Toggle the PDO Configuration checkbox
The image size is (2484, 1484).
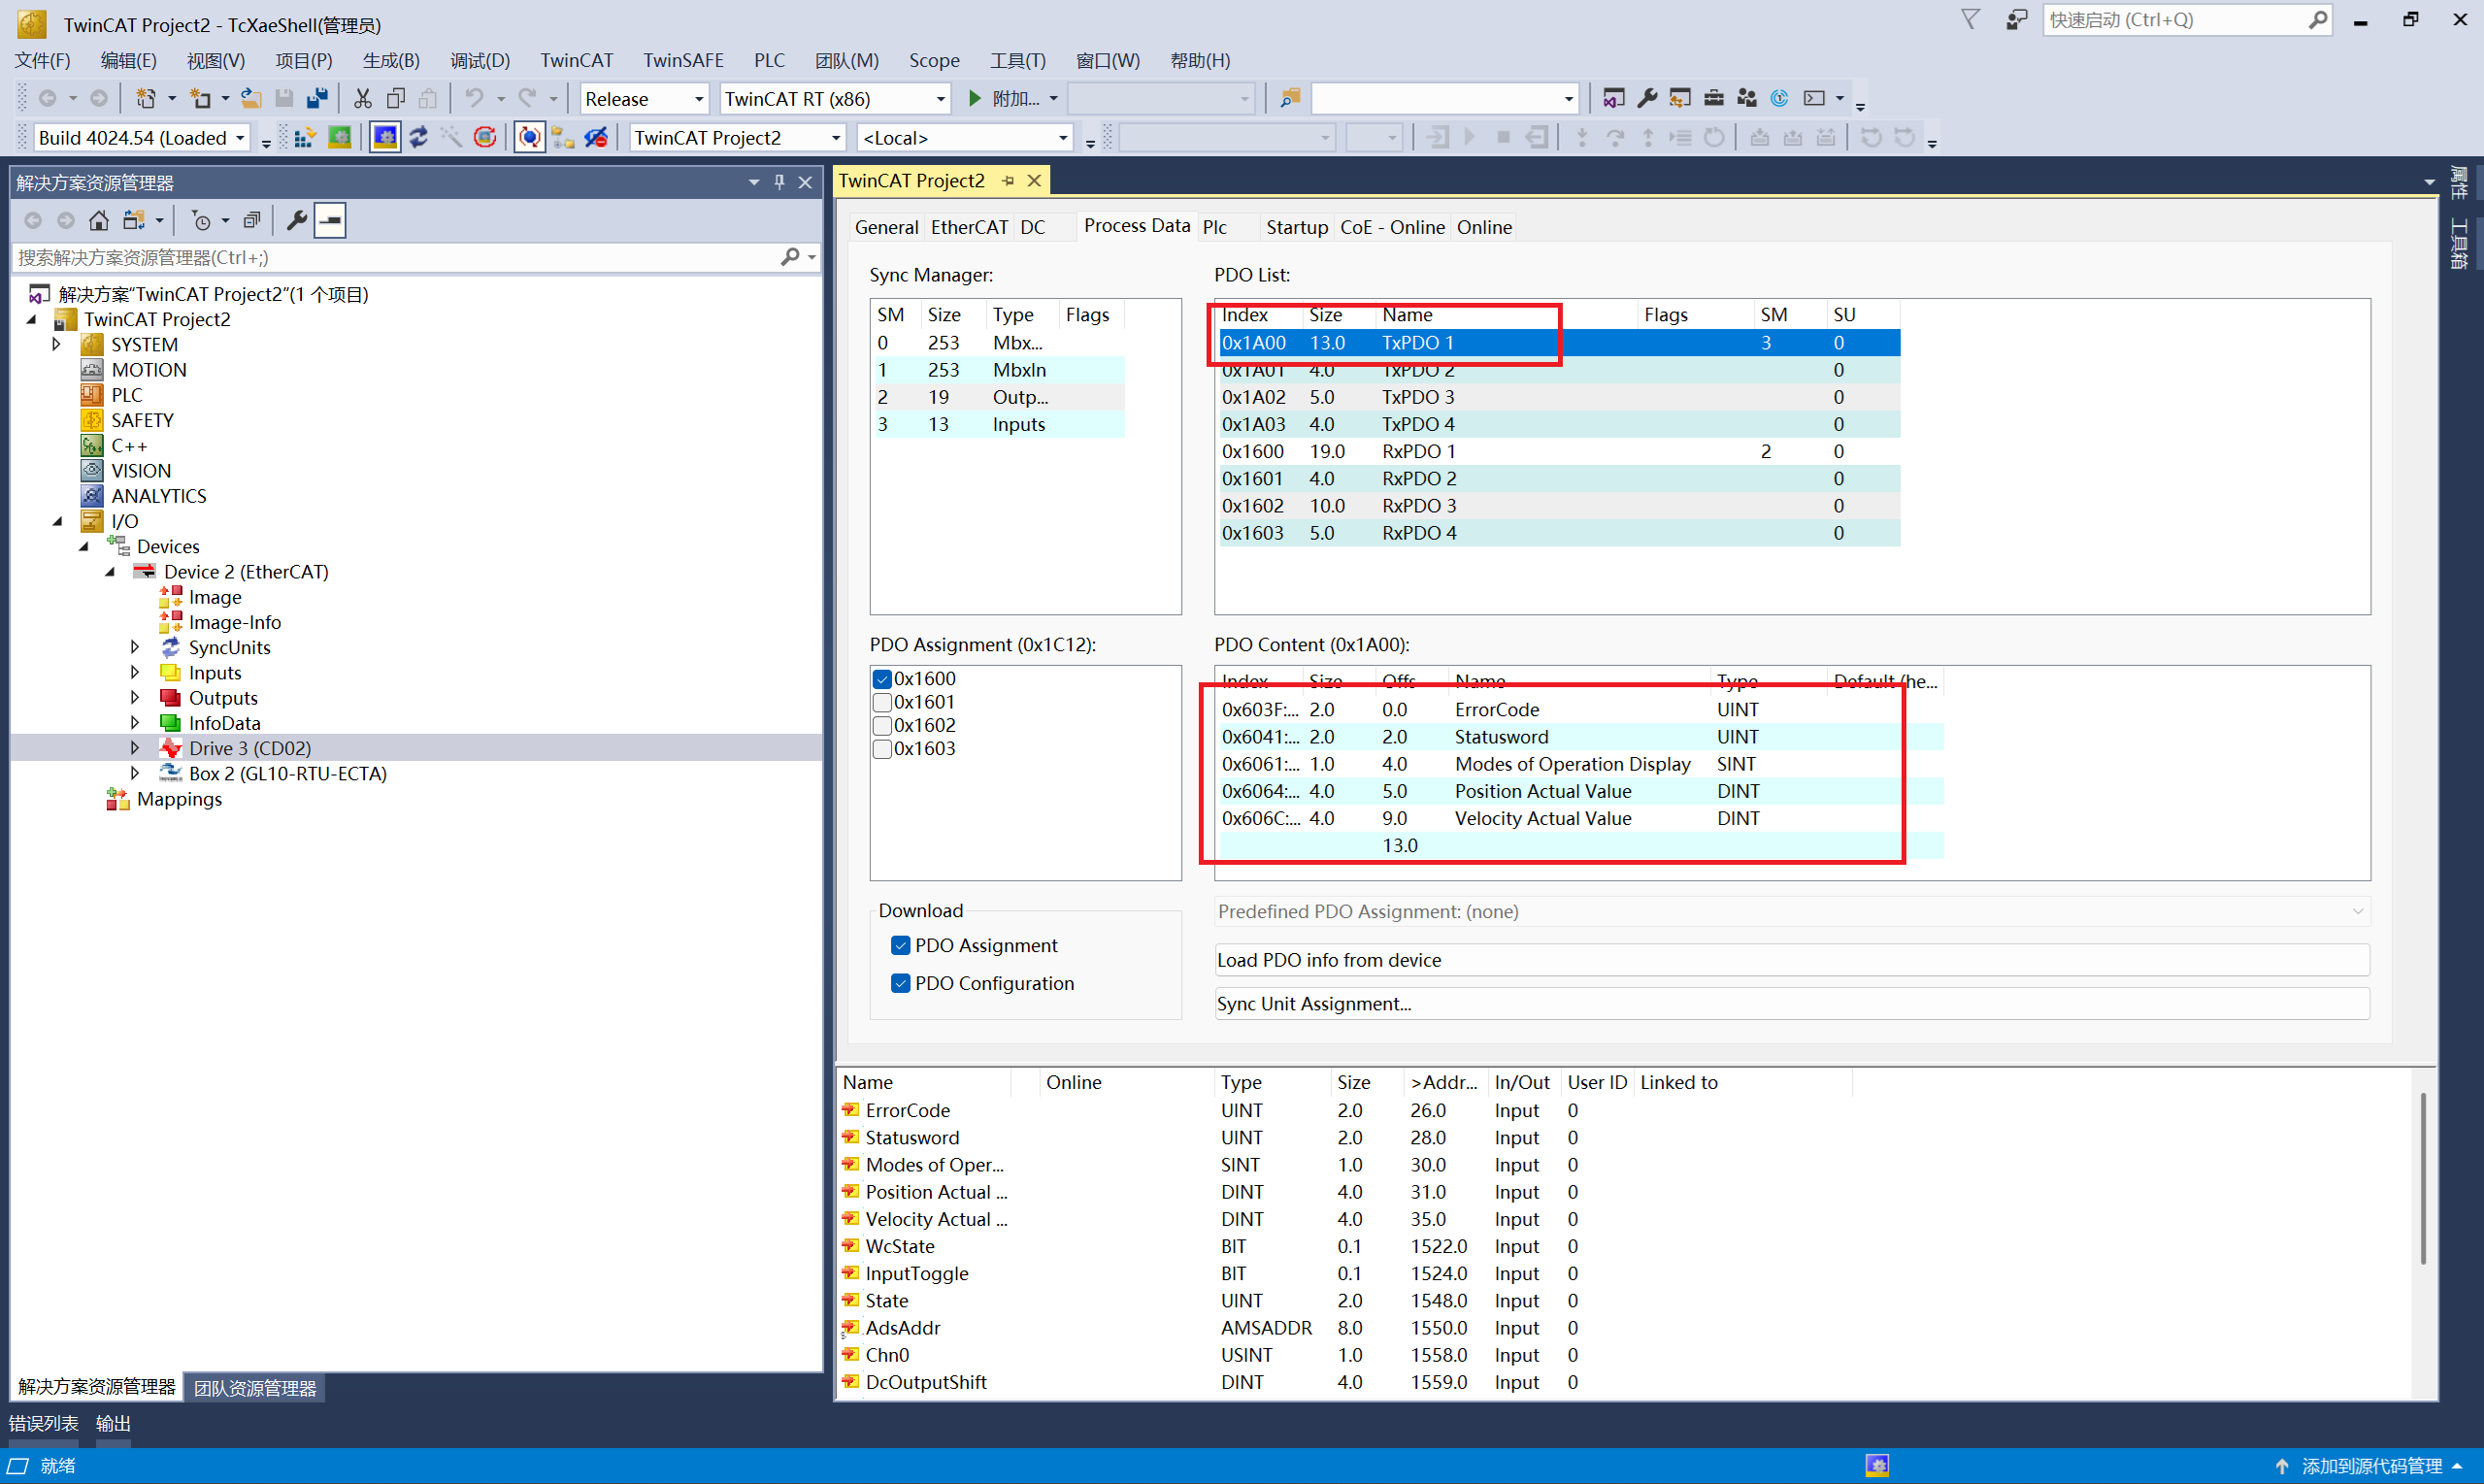(x=900, y=983)
